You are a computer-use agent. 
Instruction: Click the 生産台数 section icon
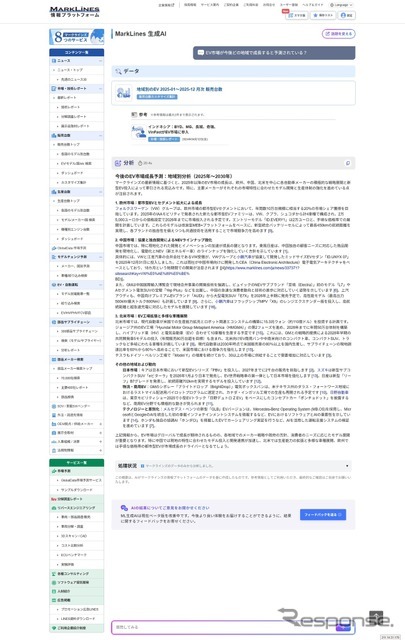[x=53, y=191]
